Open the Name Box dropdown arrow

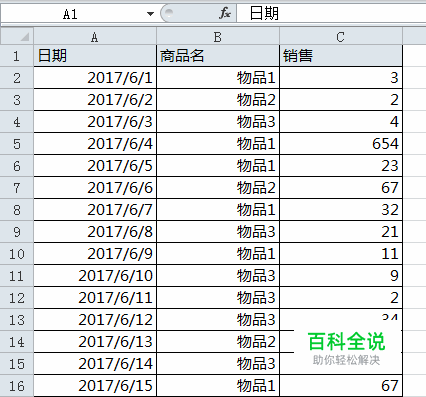click(x=150, y=14)
